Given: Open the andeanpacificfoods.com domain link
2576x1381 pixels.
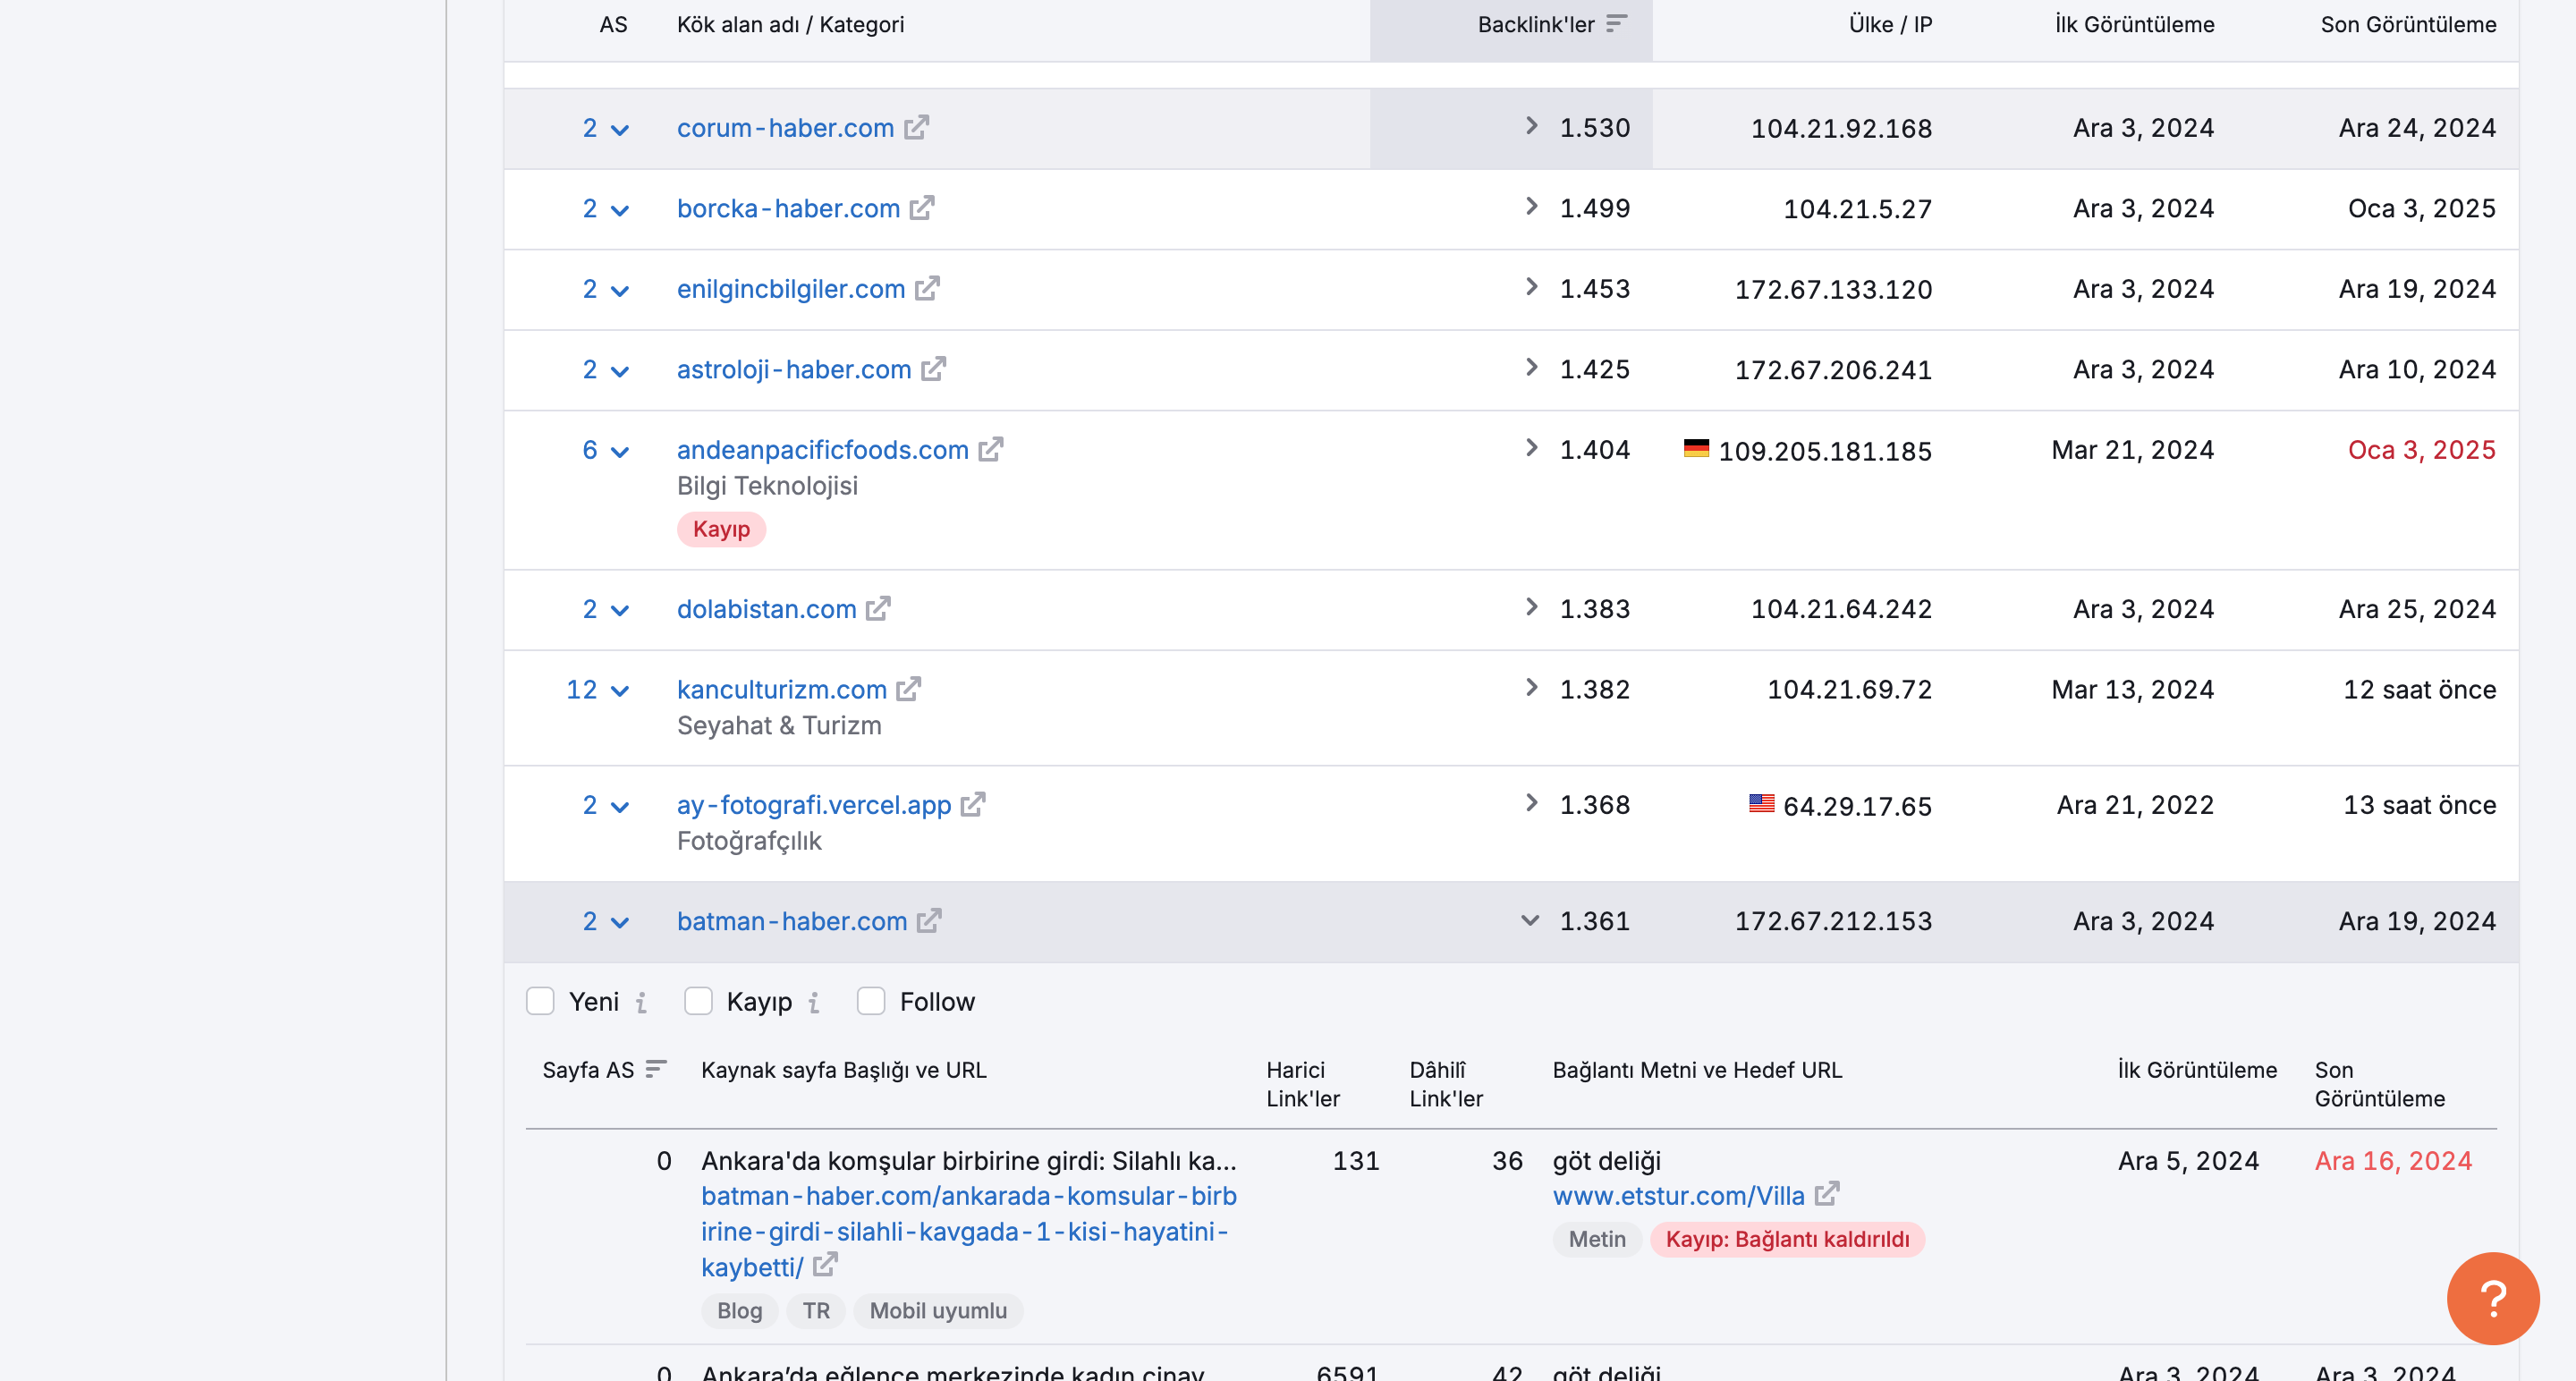Looking at the screenshot, I should [x=822, y=450].
